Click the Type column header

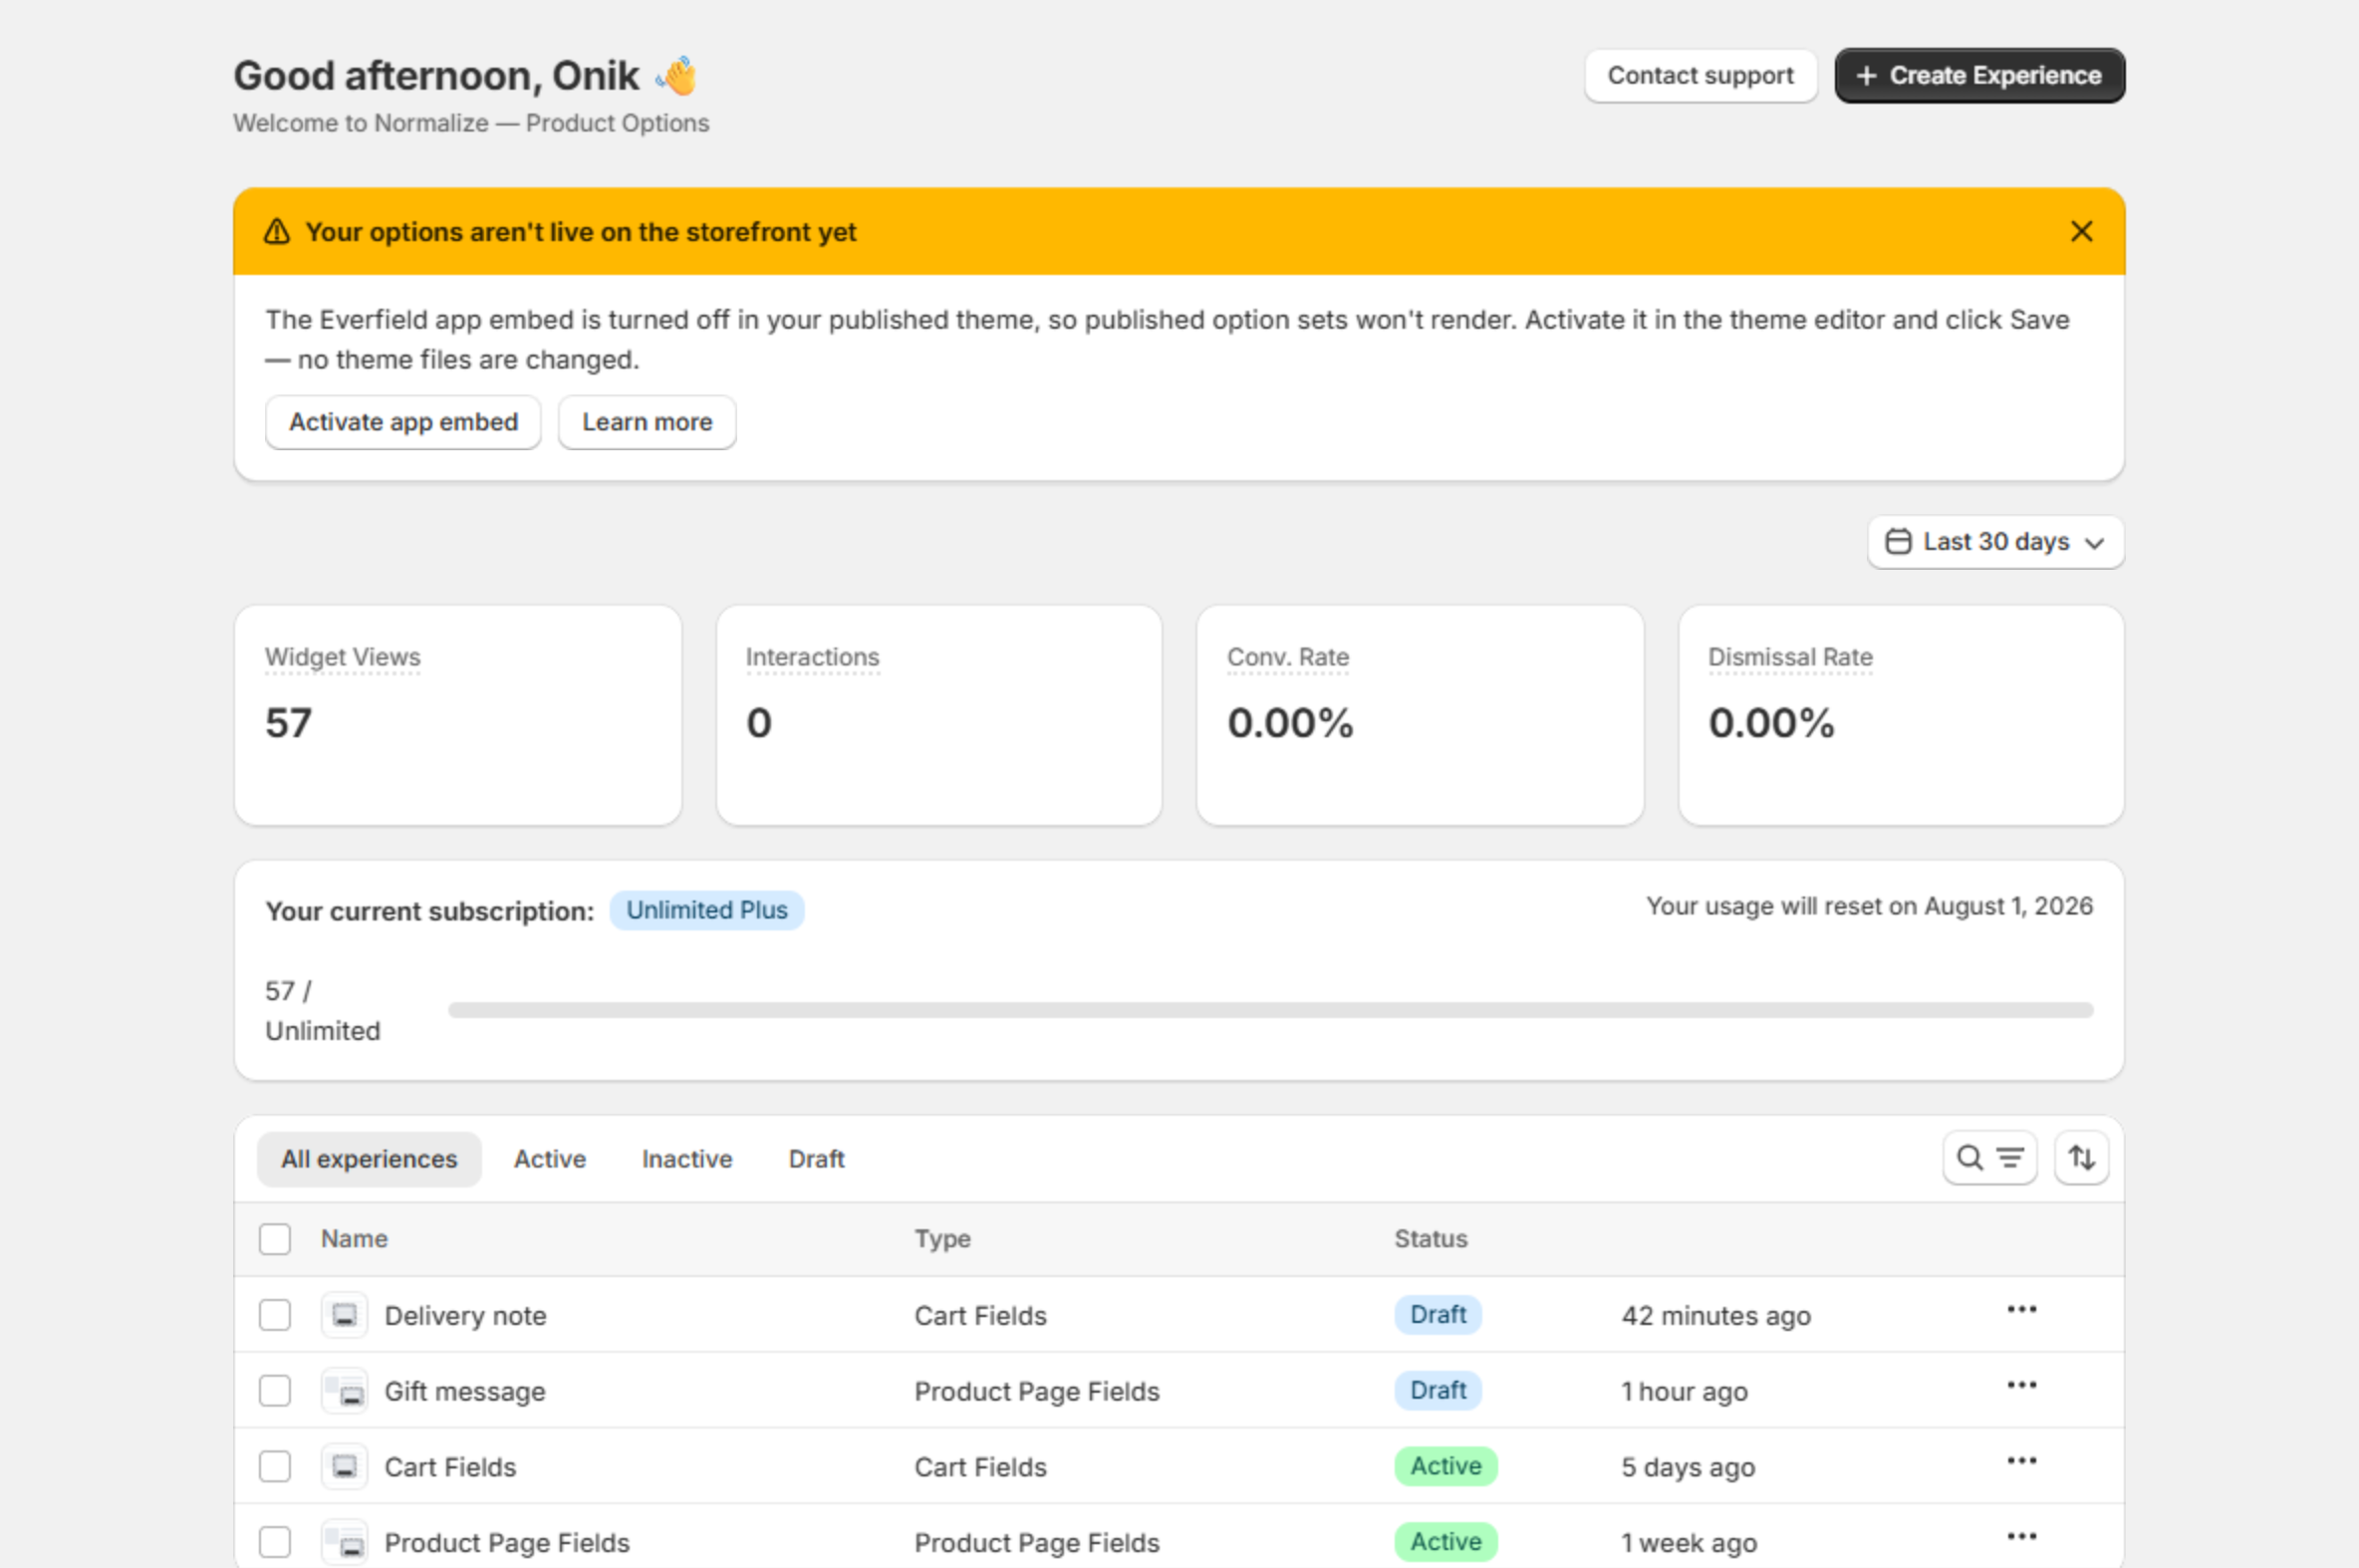click(942, 1239)
